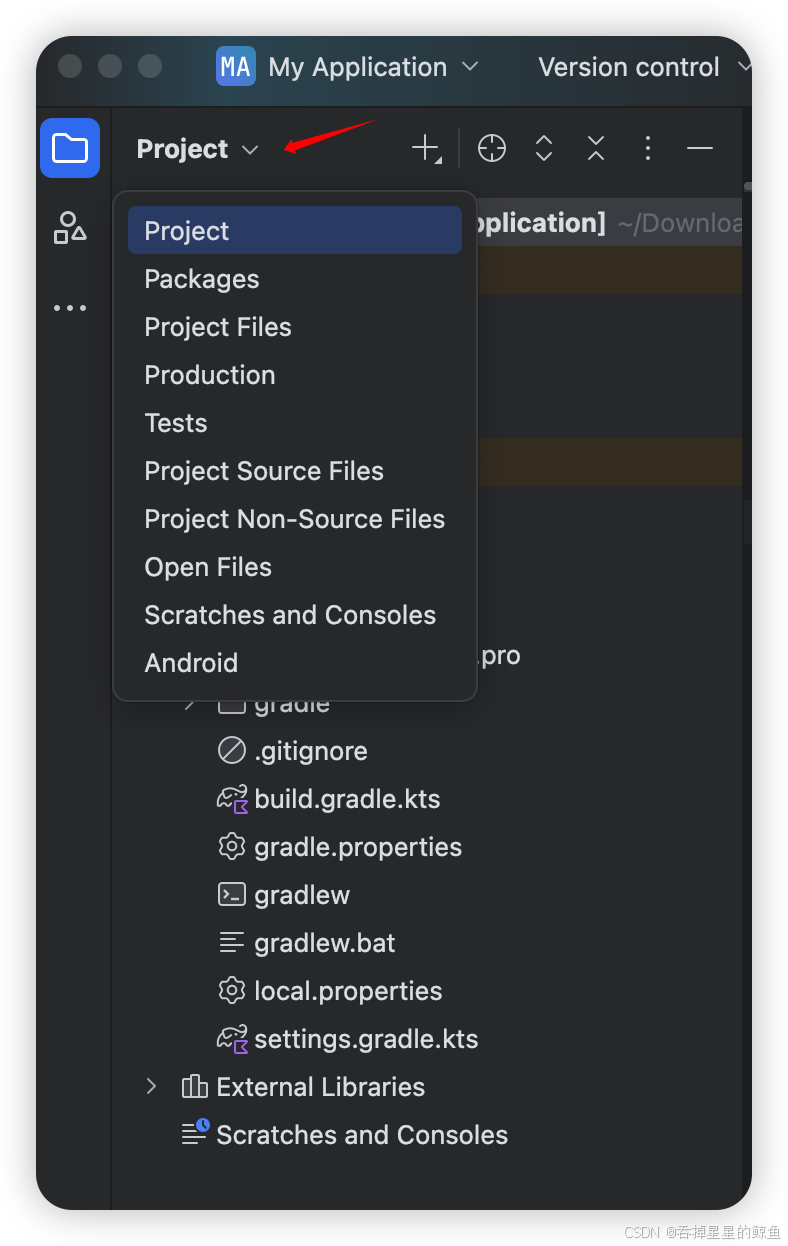Open the Project panel options kebab menu
788x1246 pixels.
648,149
